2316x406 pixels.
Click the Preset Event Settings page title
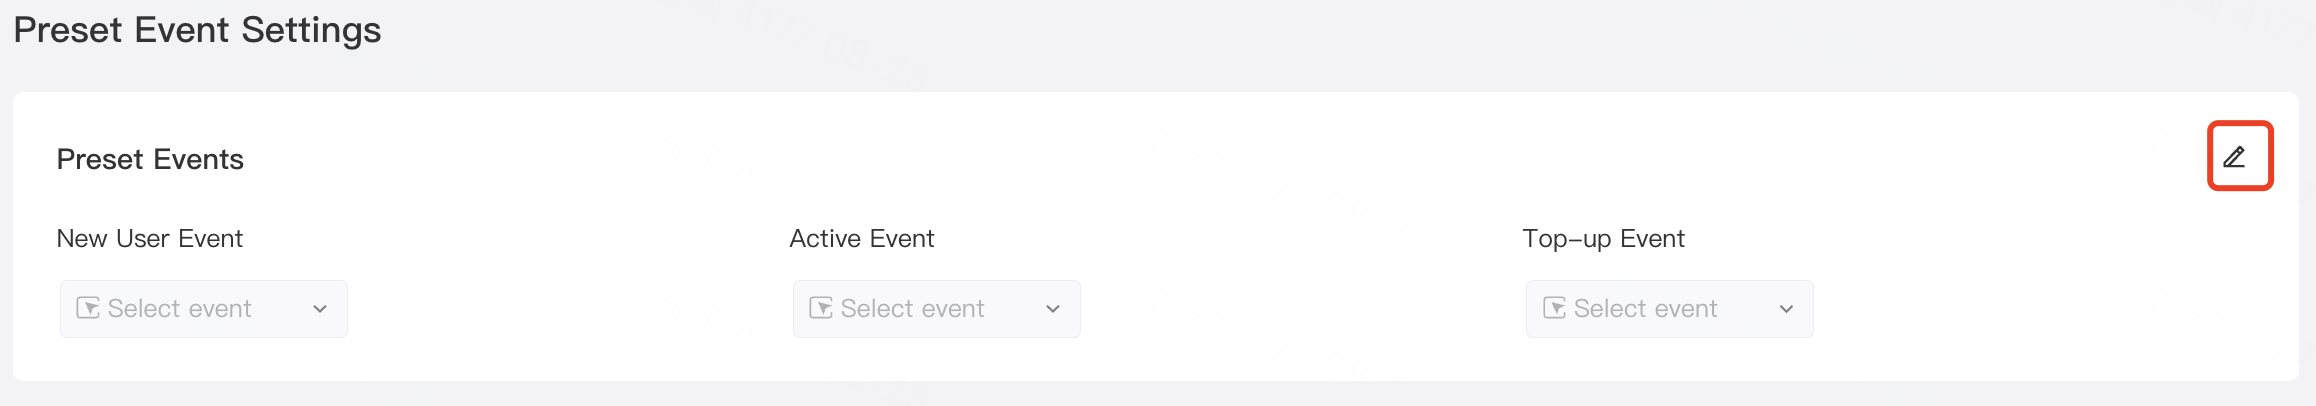197,30
